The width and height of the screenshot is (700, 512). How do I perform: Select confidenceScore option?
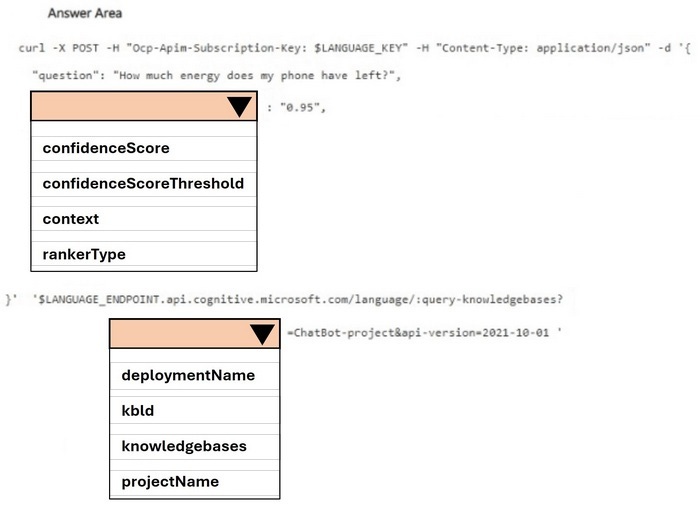click(144, 148)
